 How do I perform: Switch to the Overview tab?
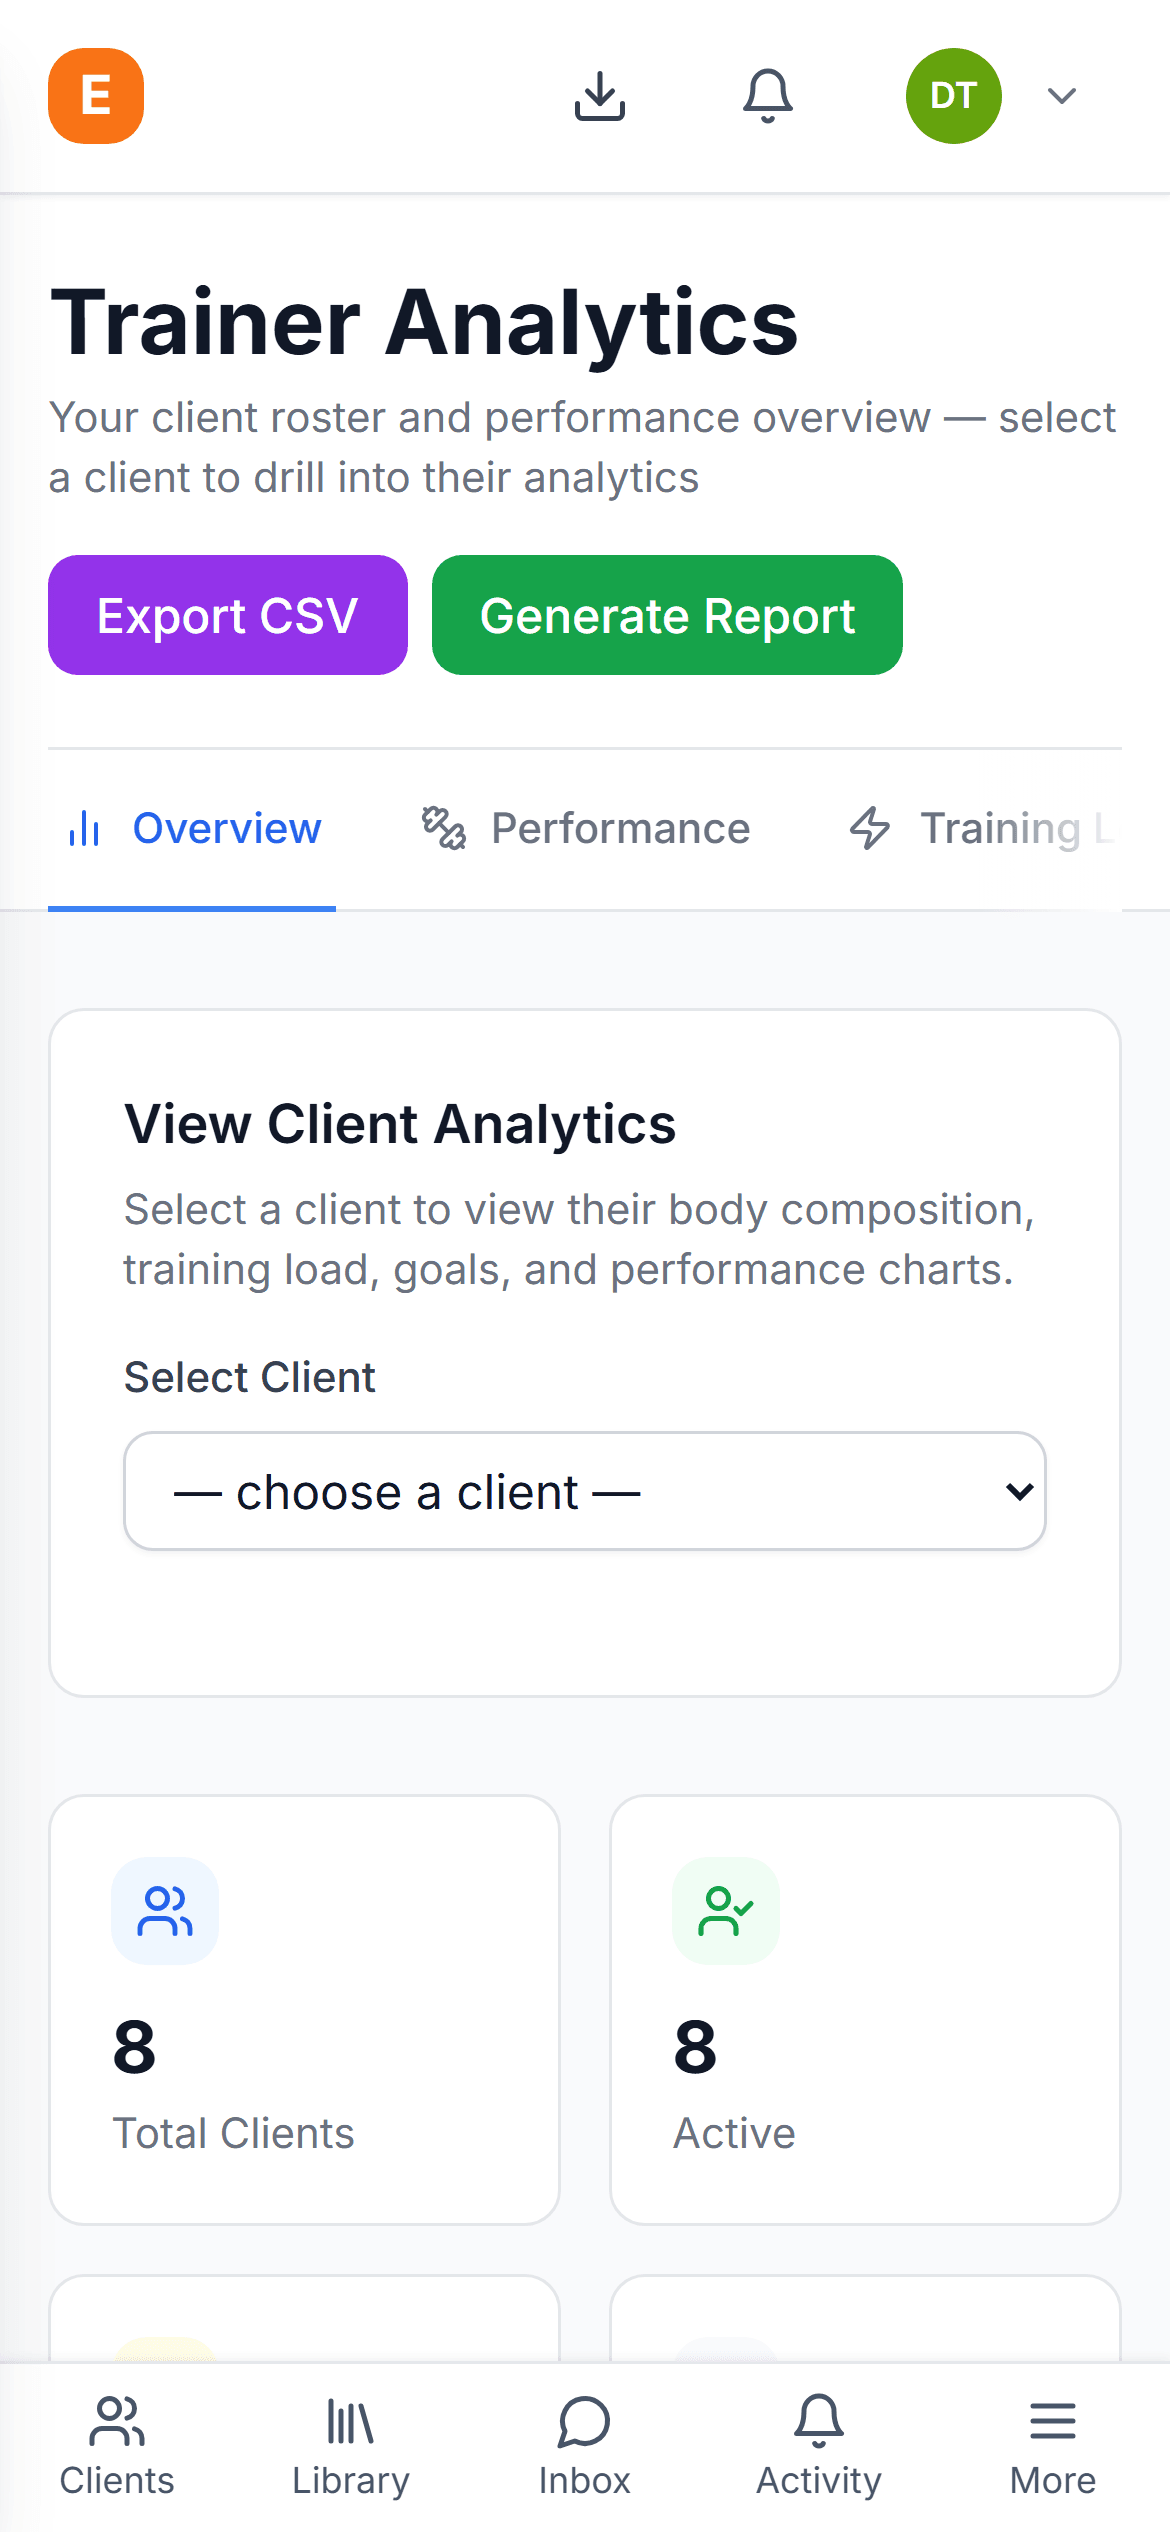(192, 829)
